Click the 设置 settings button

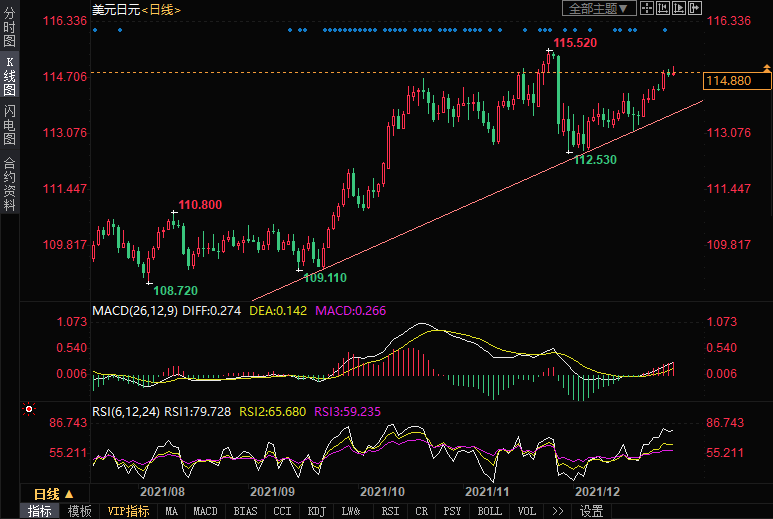(592, 511)
